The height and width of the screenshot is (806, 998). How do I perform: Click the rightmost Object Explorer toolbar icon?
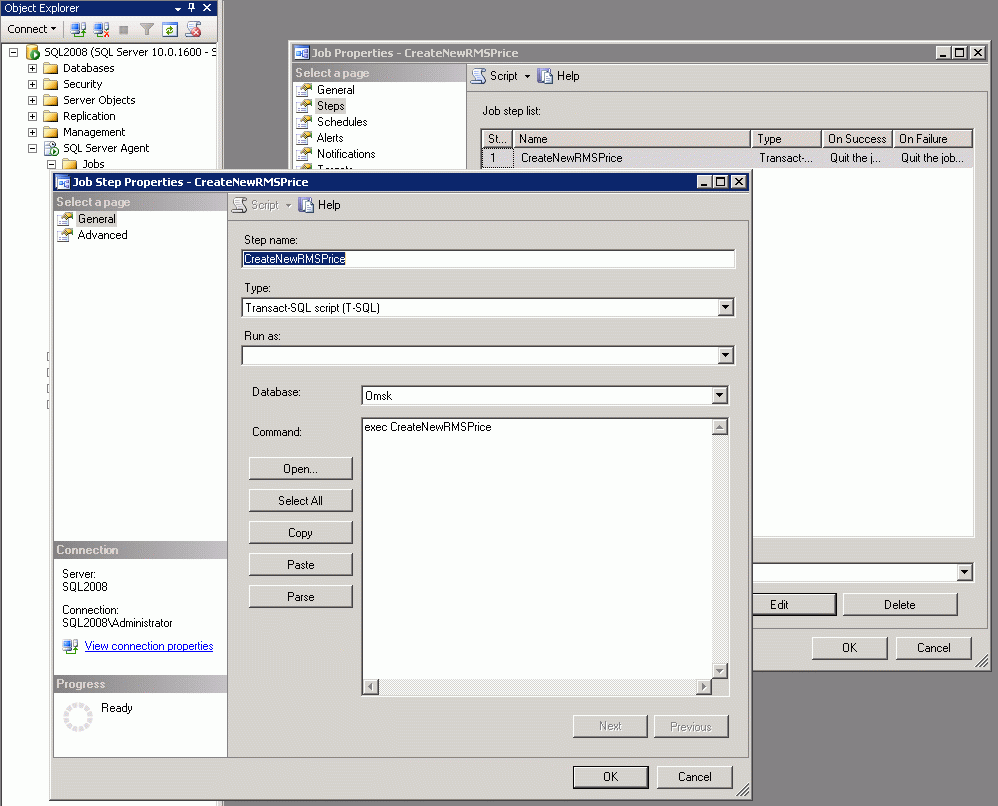193,29
